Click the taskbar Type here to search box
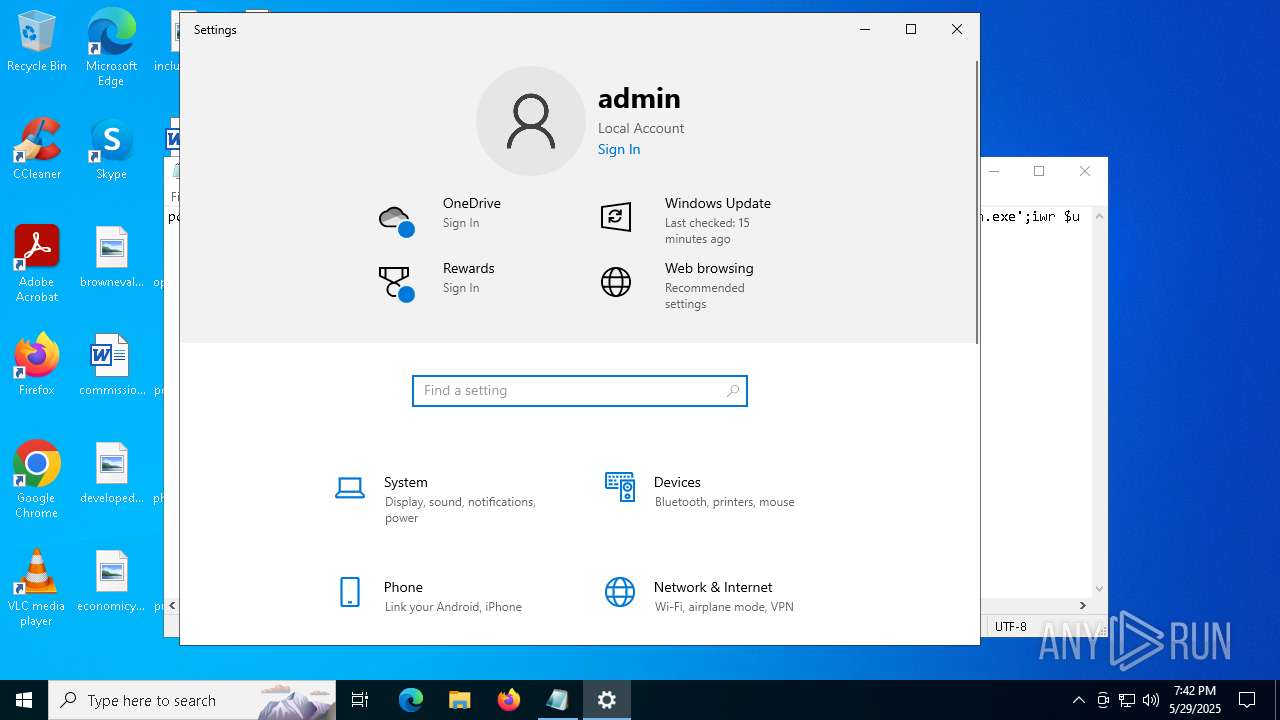This screenshot has height=720, width=1280. coord(192,700)
